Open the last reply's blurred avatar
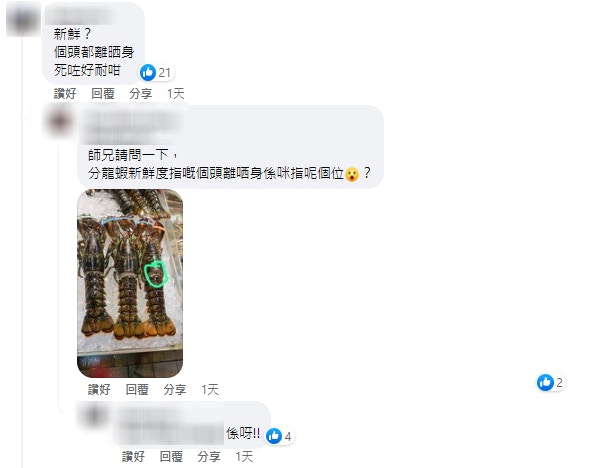 (x=93, y=416)
